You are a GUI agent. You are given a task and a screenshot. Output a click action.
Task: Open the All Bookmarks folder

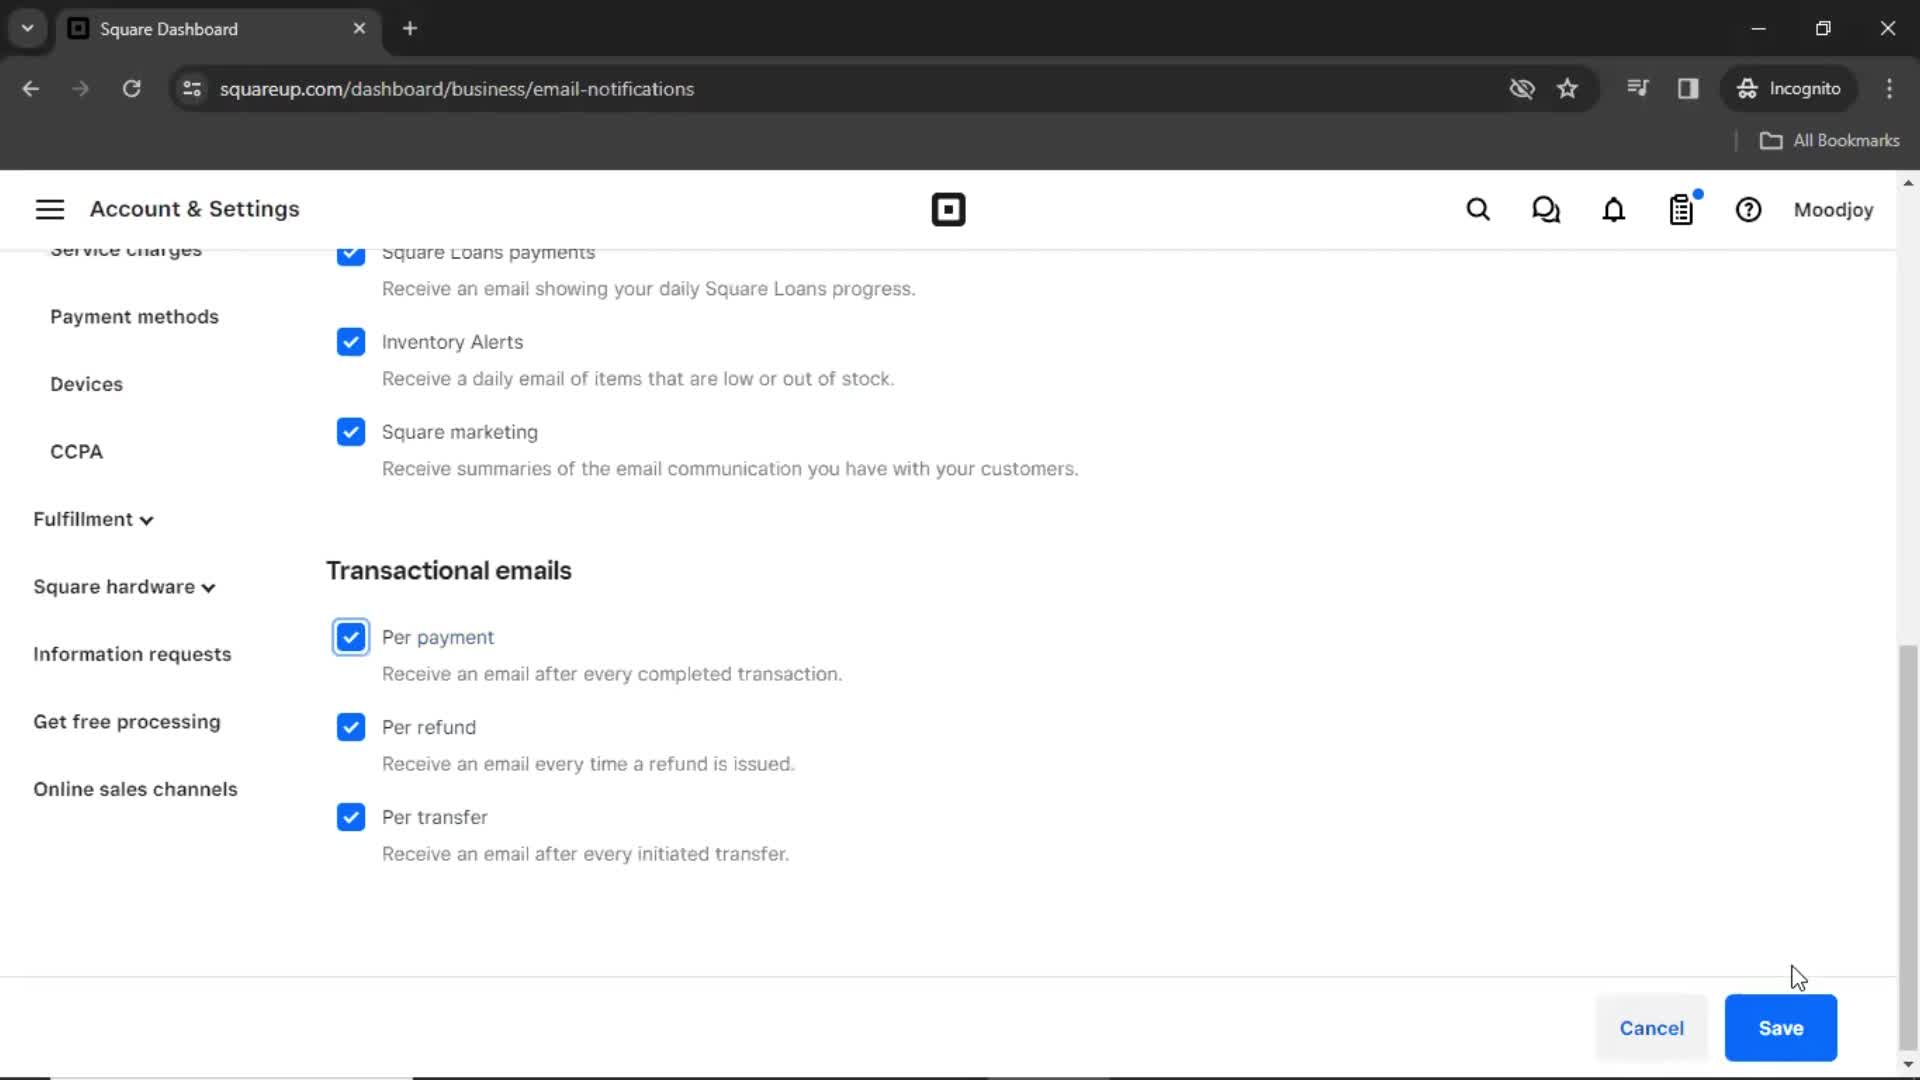(x=1829, y=141)
